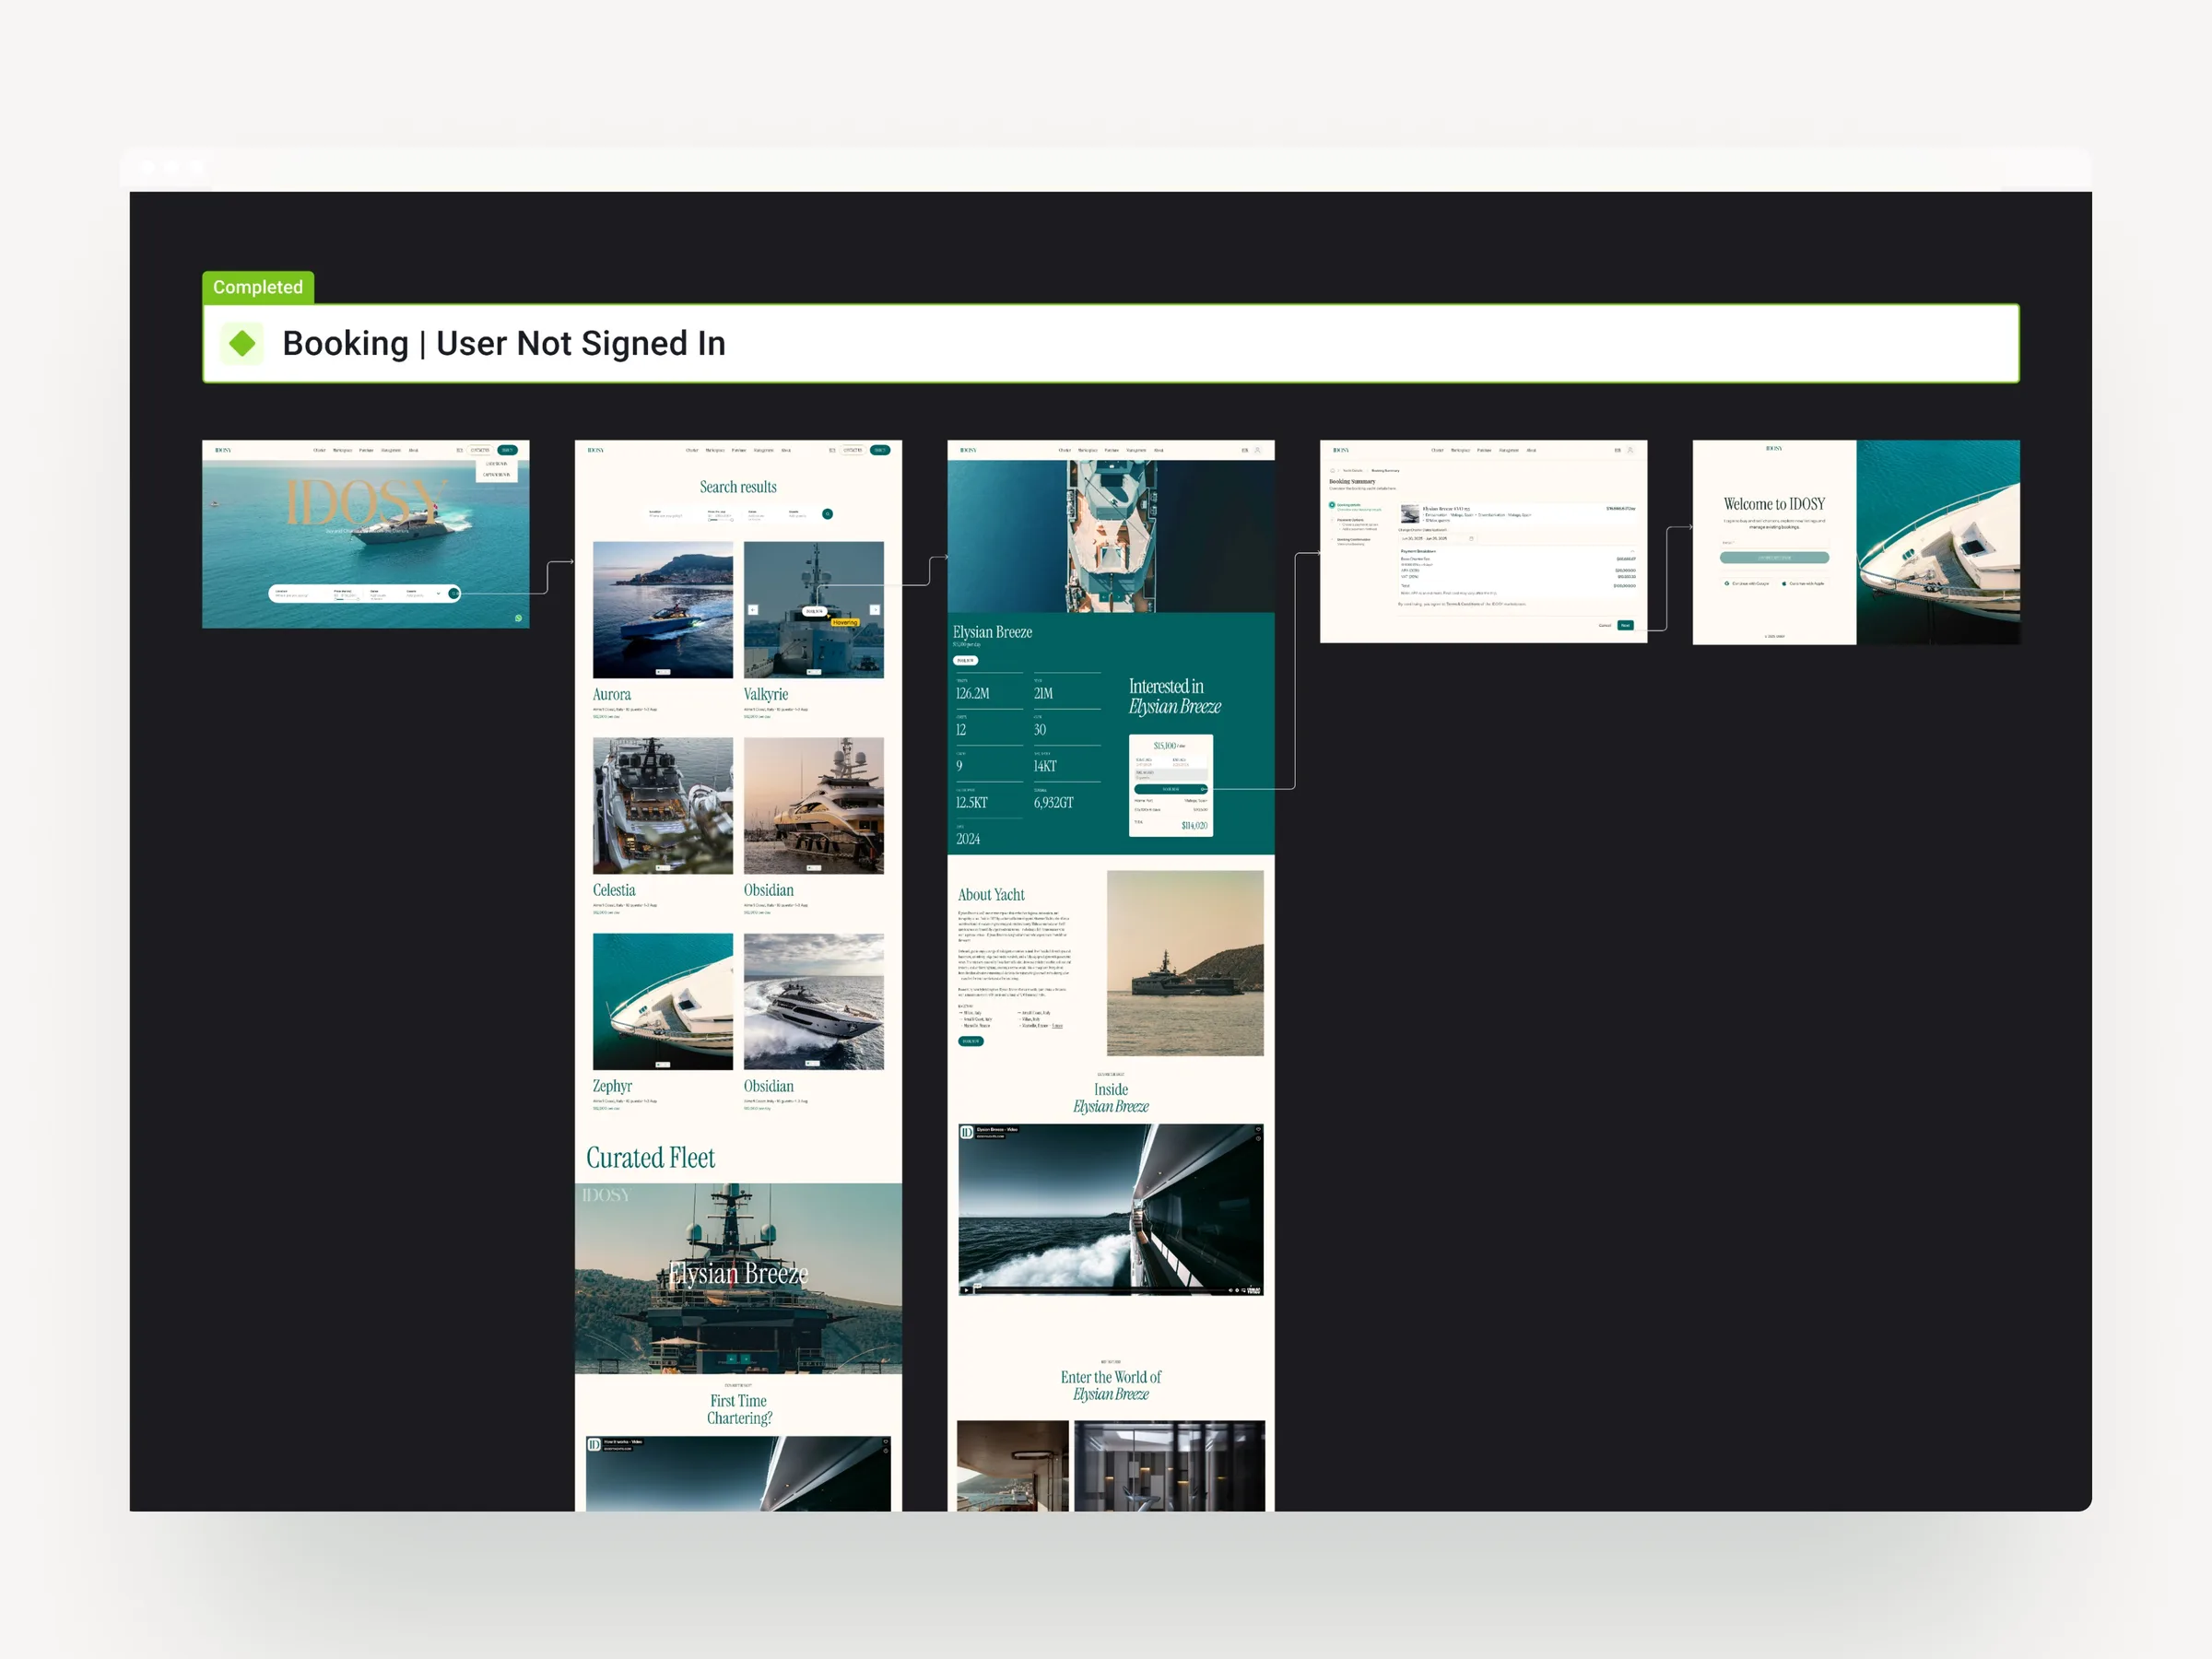Viewport: 2212px width, 1659px height.
Task: Click About menu on search results navbar
Action: click(787, 450)
